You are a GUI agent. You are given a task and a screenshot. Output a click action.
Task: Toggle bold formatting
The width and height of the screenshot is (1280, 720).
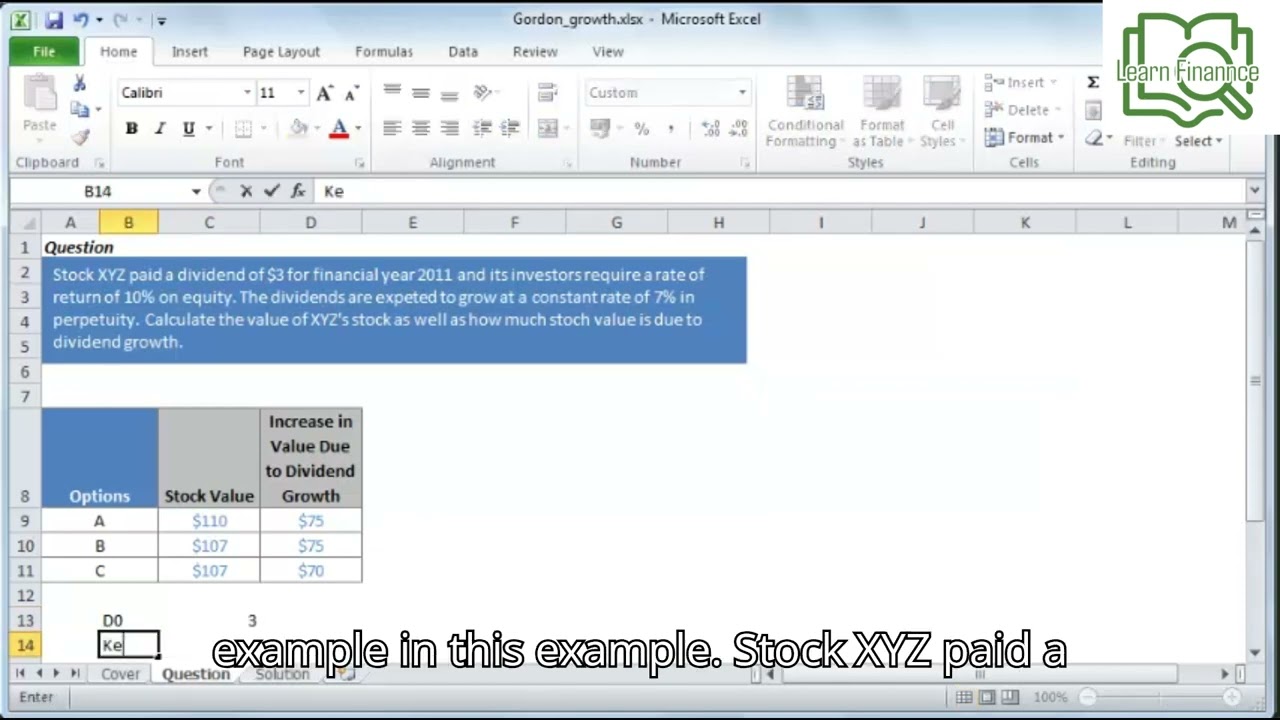point(131,128)
